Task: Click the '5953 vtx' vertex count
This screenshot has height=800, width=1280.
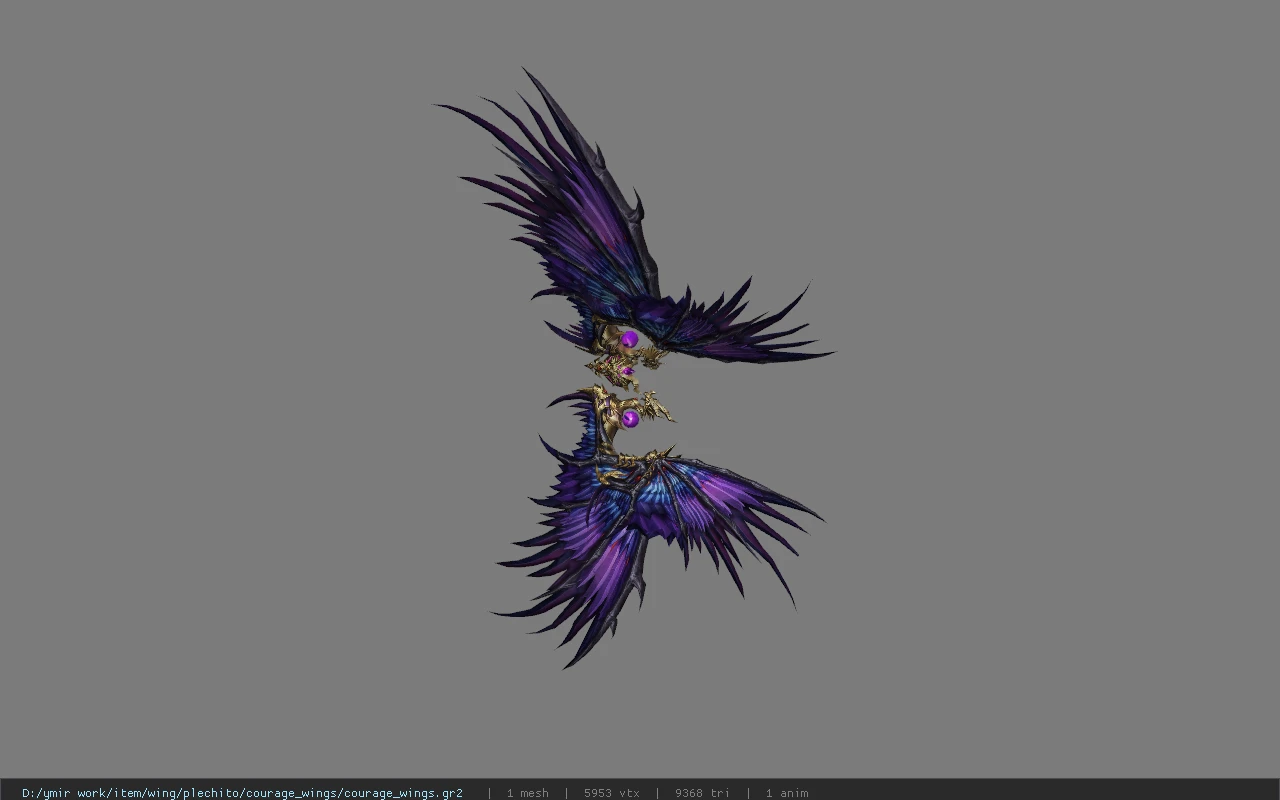Action: 611,793
